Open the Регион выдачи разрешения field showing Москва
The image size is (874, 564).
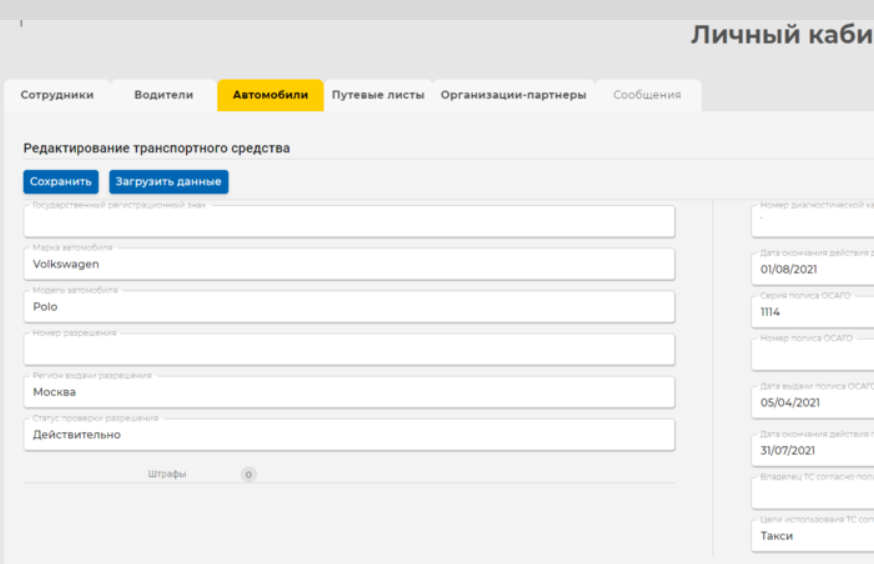(348, 392)
